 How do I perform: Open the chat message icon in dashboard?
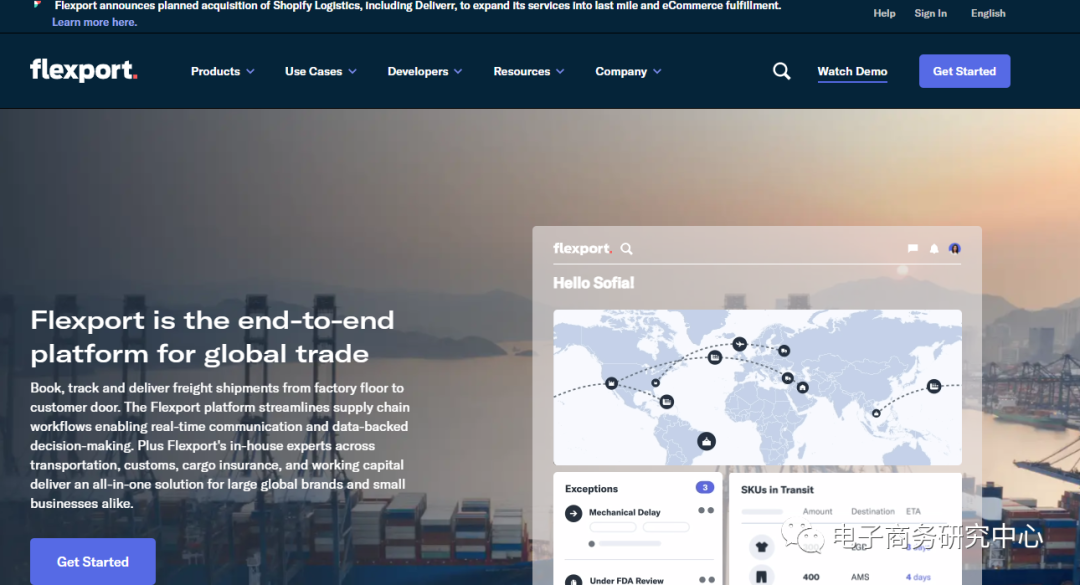click(913, 249)
